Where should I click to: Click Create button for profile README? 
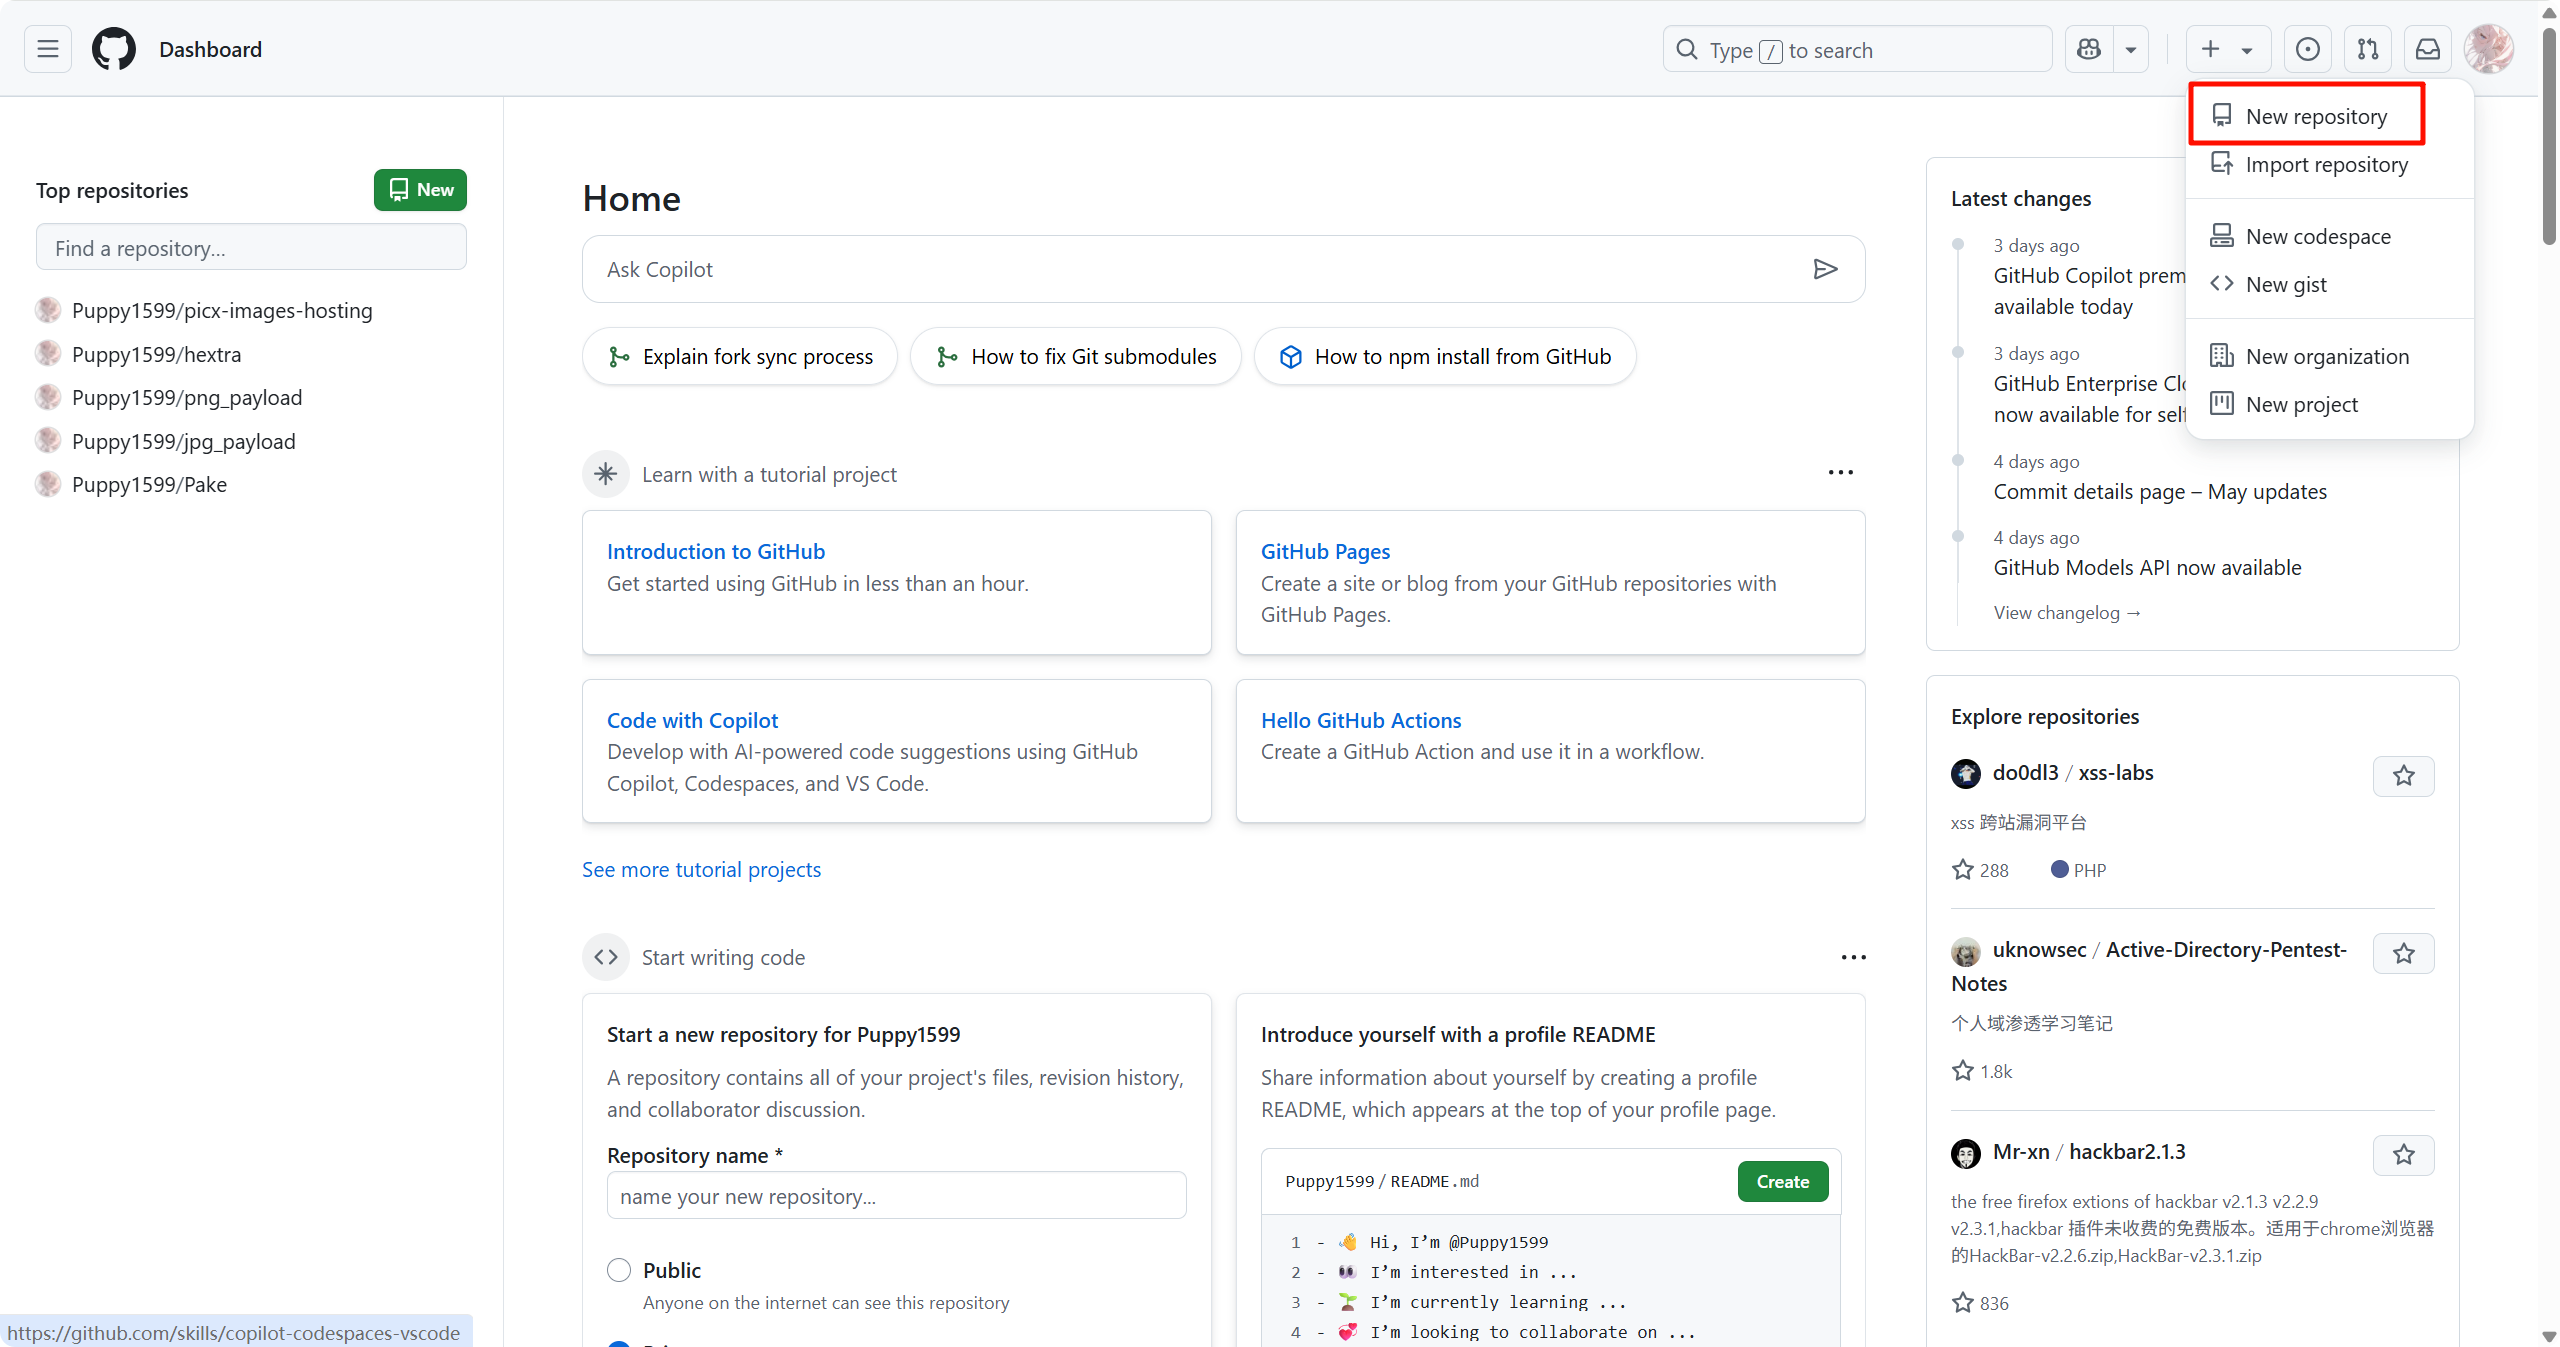1783,1181
